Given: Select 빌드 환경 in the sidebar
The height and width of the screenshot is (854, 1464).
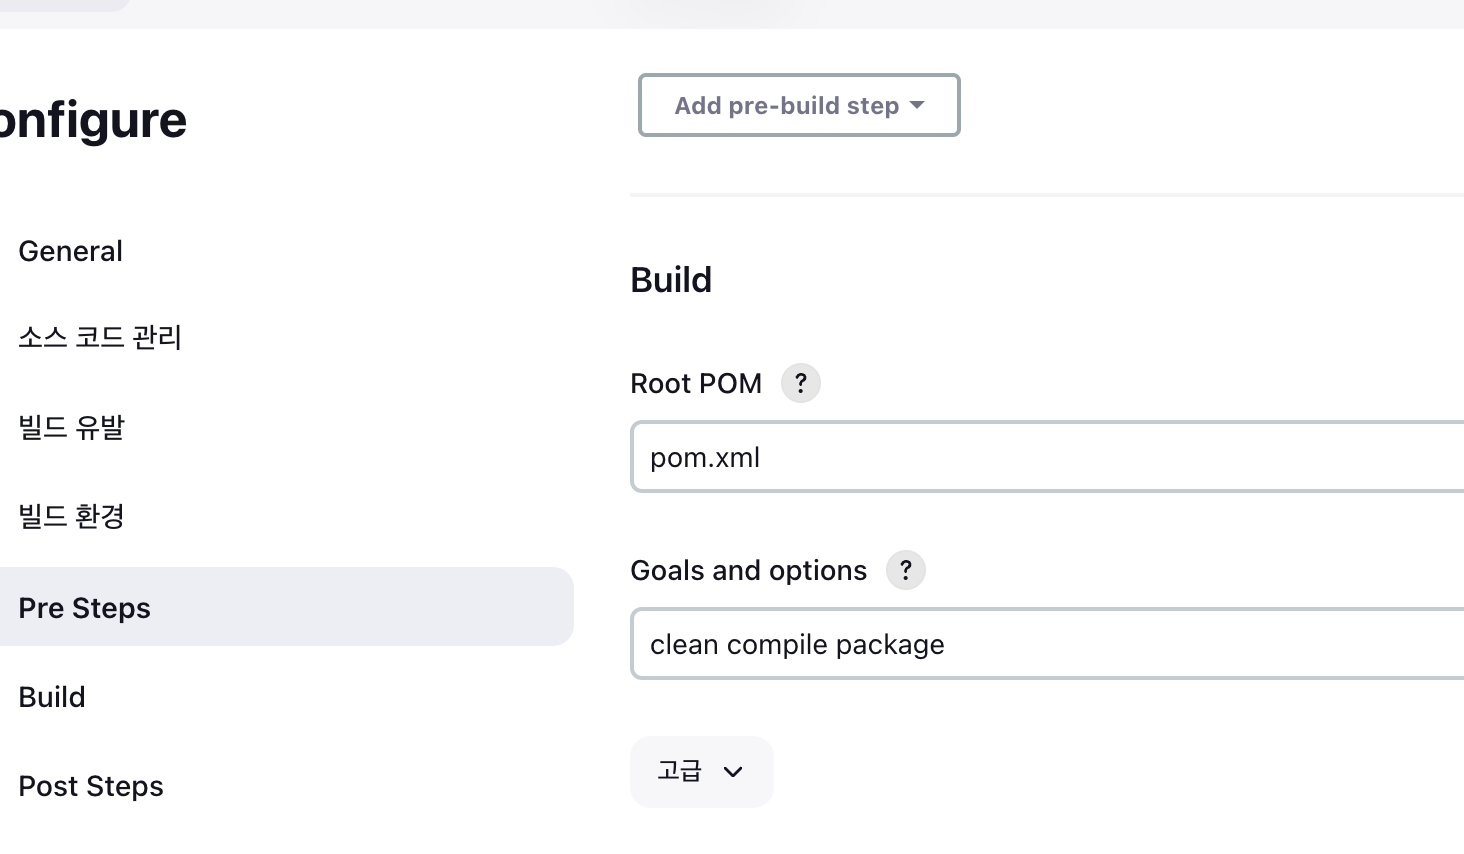Looking at the screenshot, I should click(71, 516).
